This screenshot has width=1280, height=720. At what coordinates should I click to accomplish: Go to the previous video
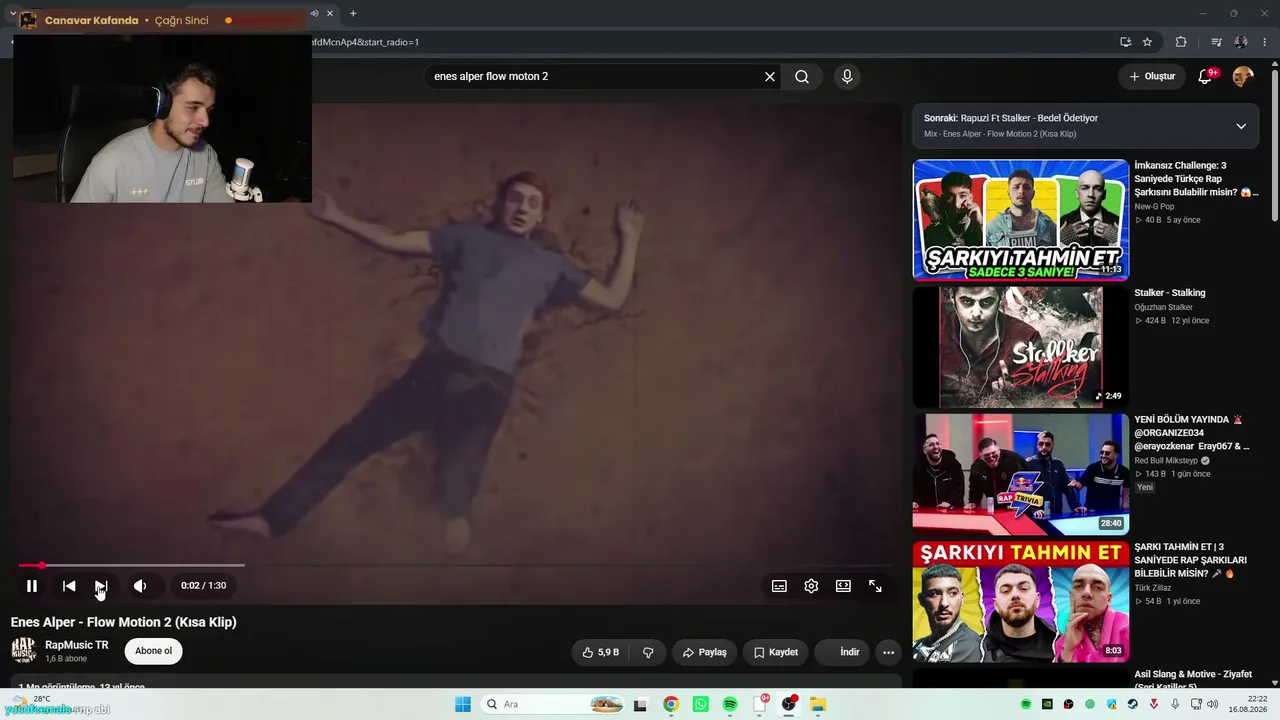(x=69, y=586)
